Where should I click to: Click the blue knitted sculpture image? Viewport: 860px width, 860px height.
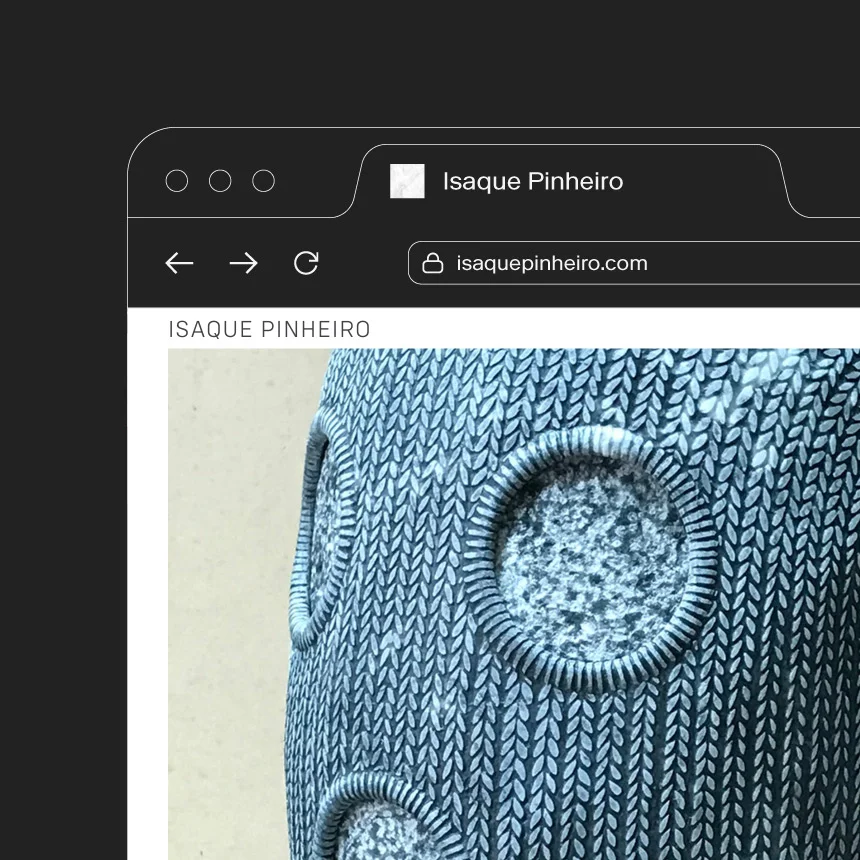click(514, 604)
